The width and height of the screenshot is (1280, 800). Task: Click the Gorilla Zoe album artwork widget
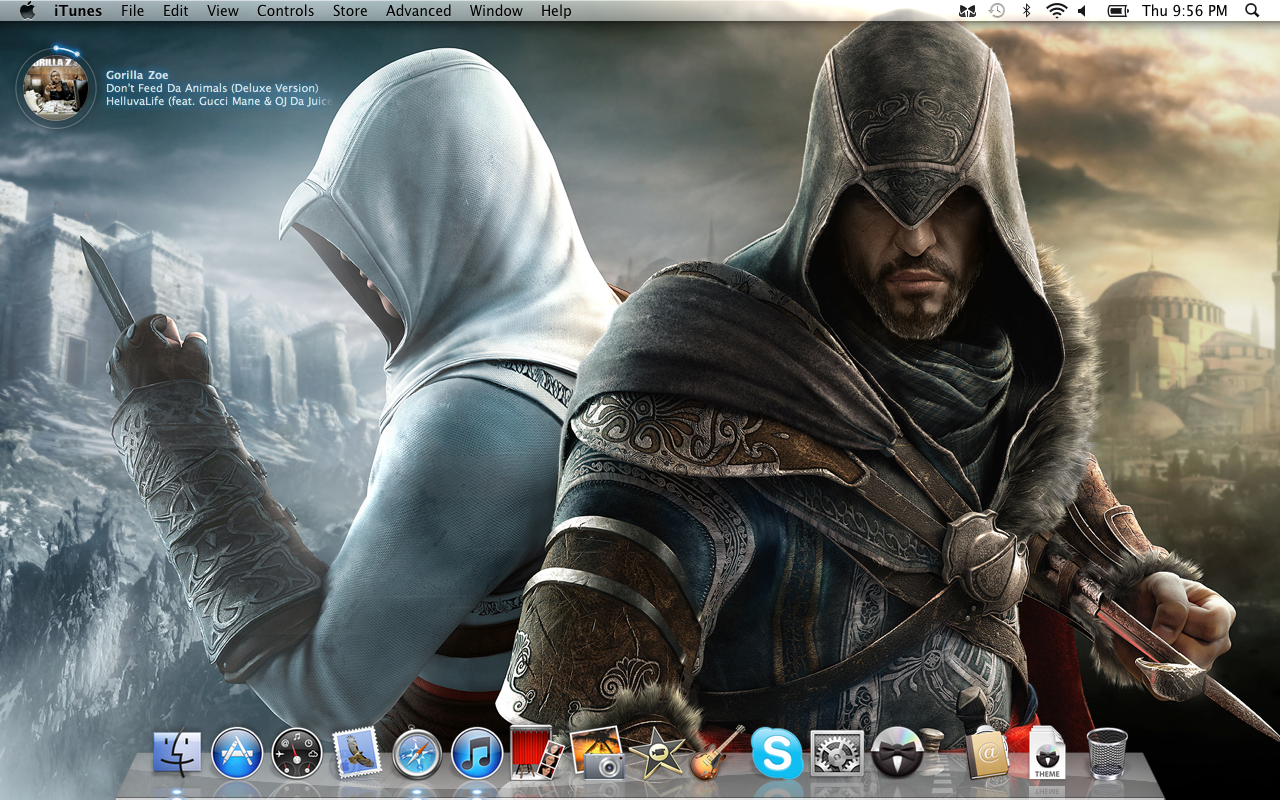[x=55, y=89]
